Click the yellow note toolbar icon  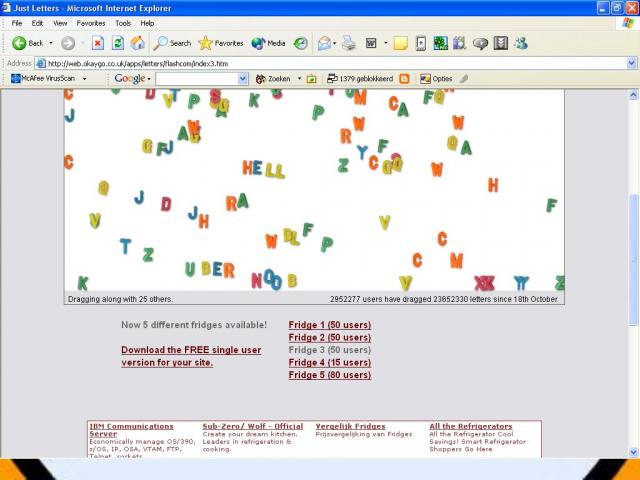click(400, 43)
